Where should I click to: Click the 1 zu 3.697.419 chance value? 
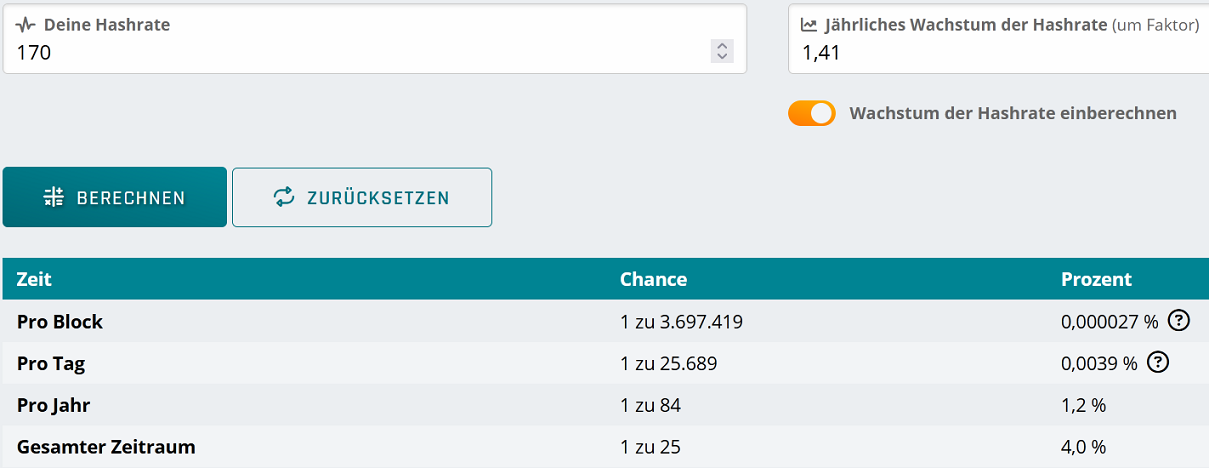[681, 322]
